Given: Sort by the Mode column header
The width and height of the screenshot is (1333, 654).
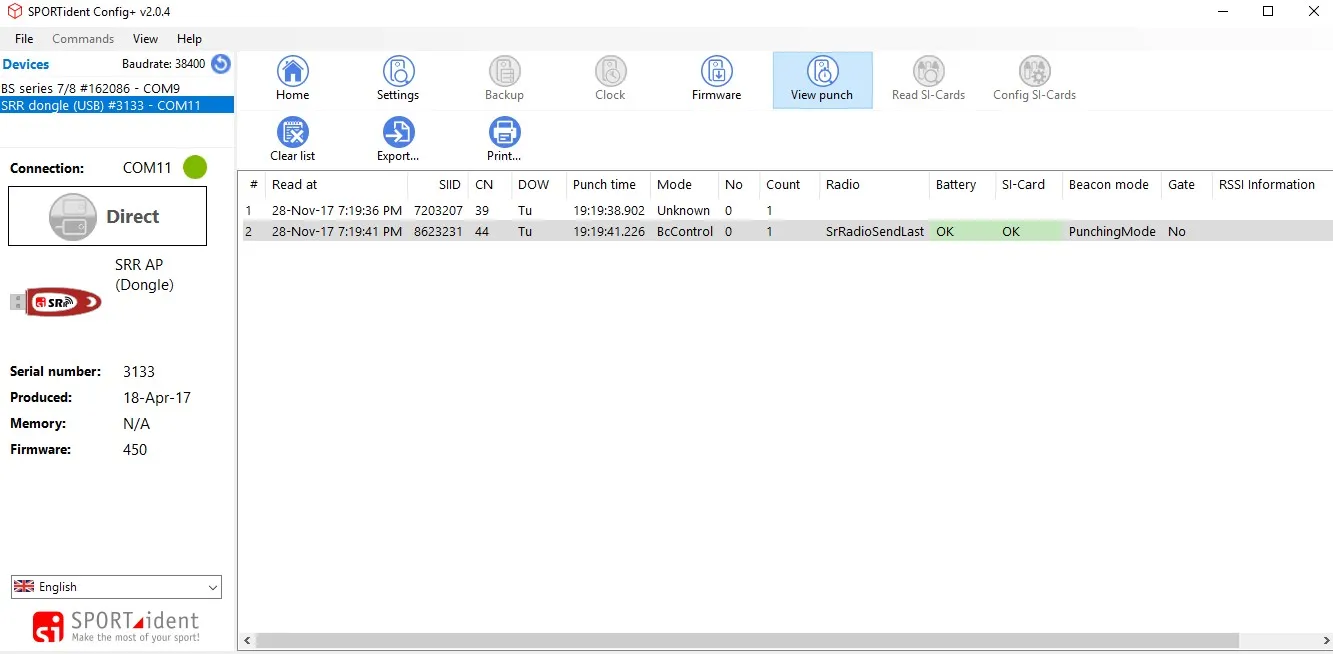Looking at the screenshot, I should pyautogui.click(x=684, y=185).
